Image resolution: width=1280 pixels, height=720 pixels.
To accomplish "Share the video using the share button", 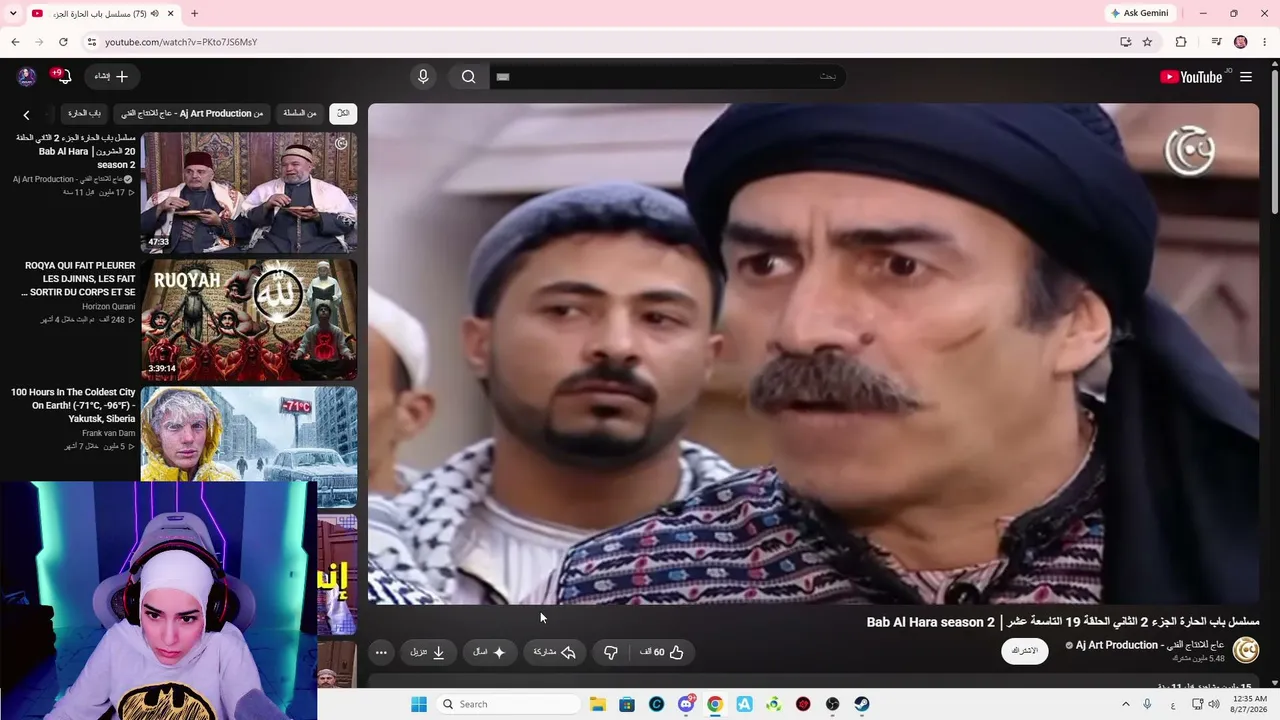I will 555,652.
